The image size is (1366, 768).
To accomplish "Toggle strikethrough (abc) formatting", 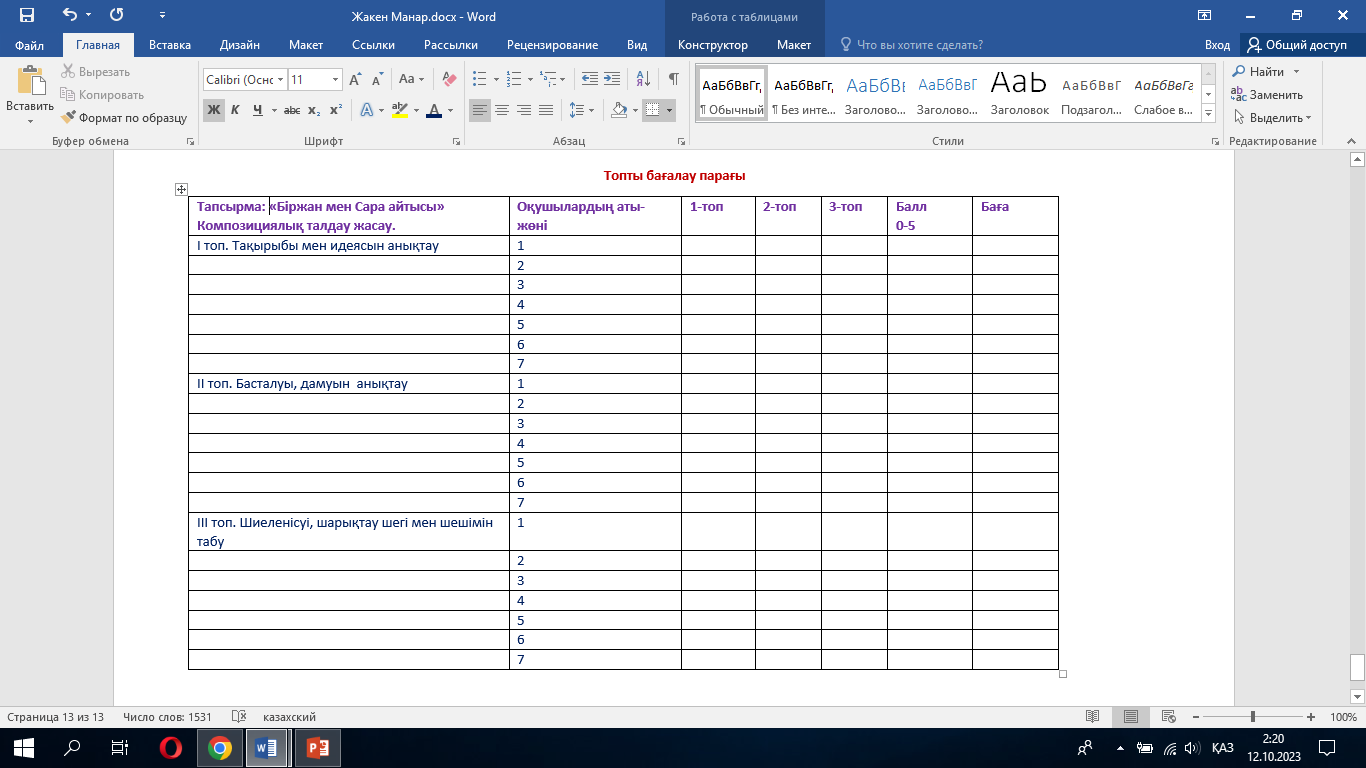I will click(291, 110).
